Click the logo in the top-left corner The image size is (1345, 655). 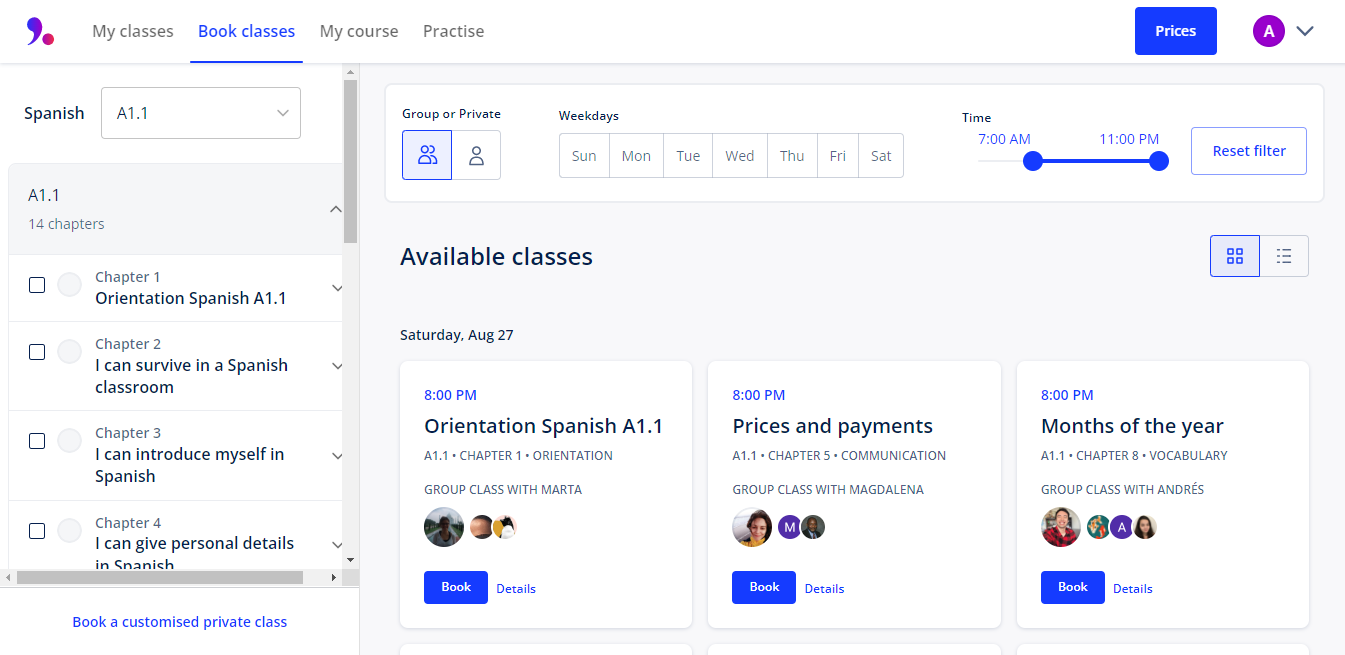40,31
